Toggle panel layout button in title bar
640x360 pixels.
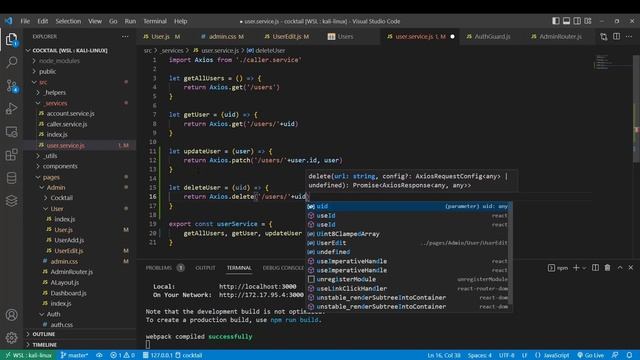point(567,21)
